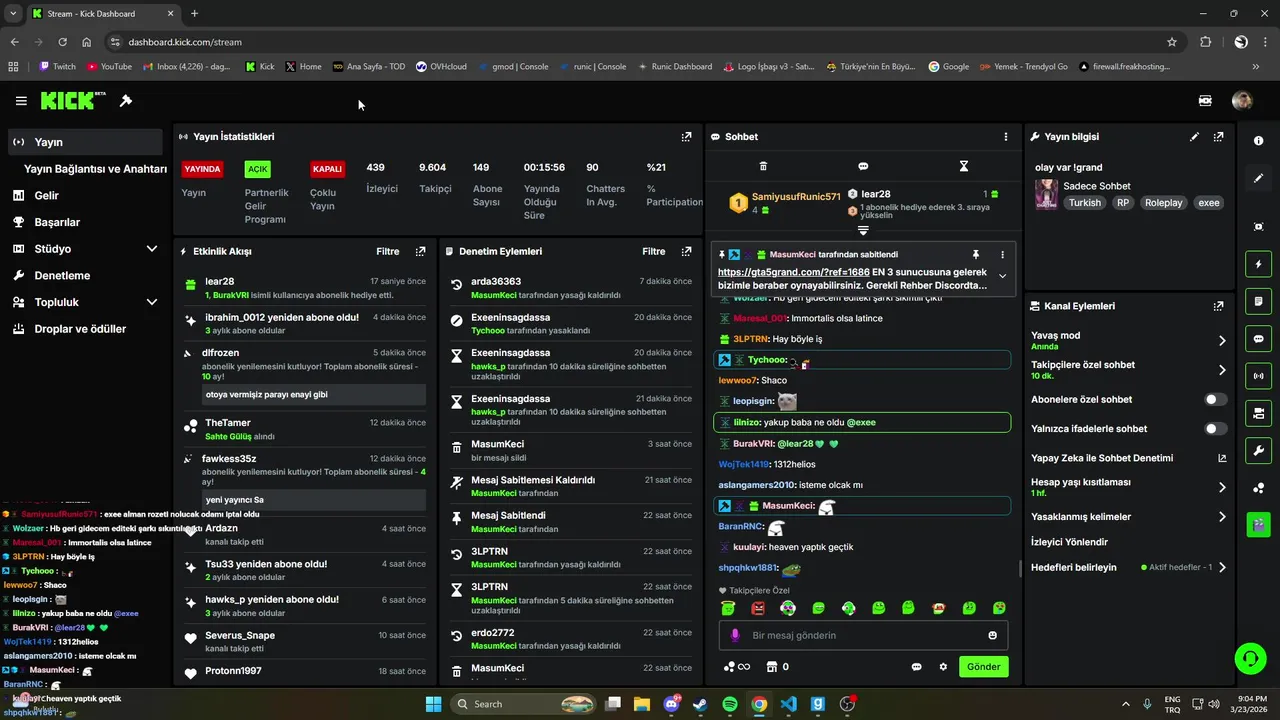The height and width of the screenshot is (720, 1280).
Task: Collapse the gift leaderboard with the lines arrow
Action: (x=863, y=230)
